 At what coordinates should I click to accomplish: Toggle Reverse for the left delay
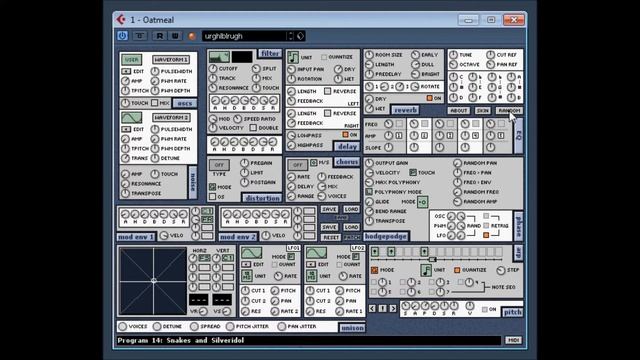[327, 91]
